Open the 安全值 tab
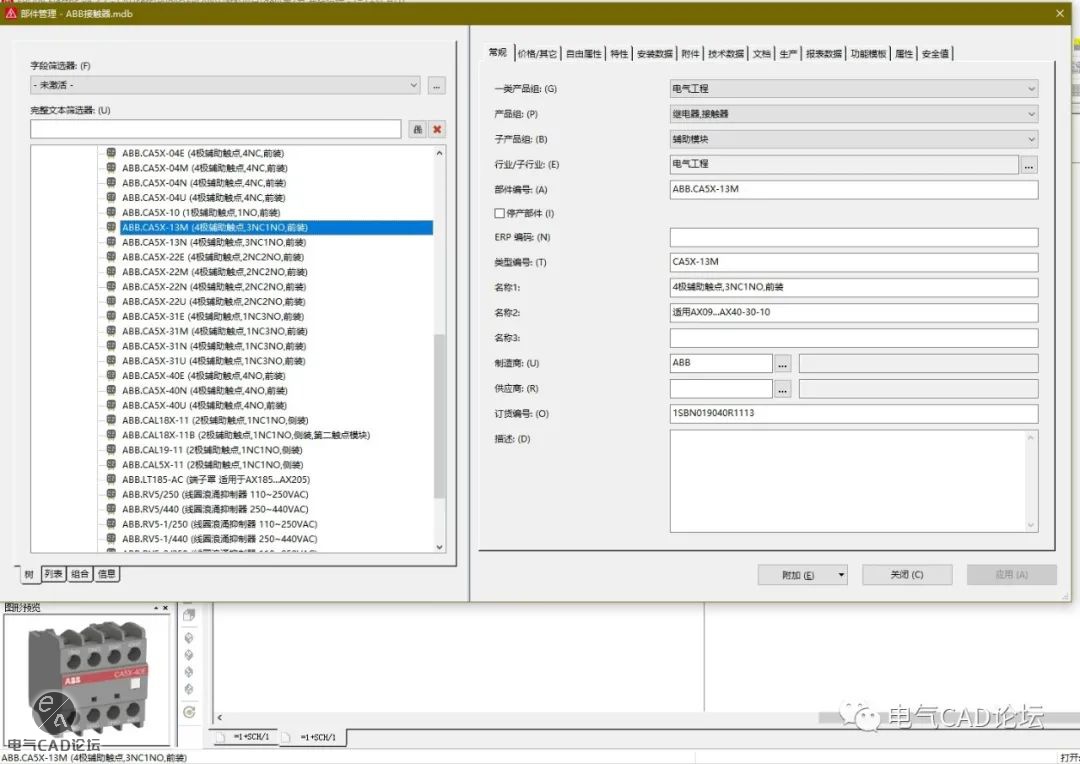Image resolution: width=1080 pixels, height=764 pixels. click(x=935, y=54)
